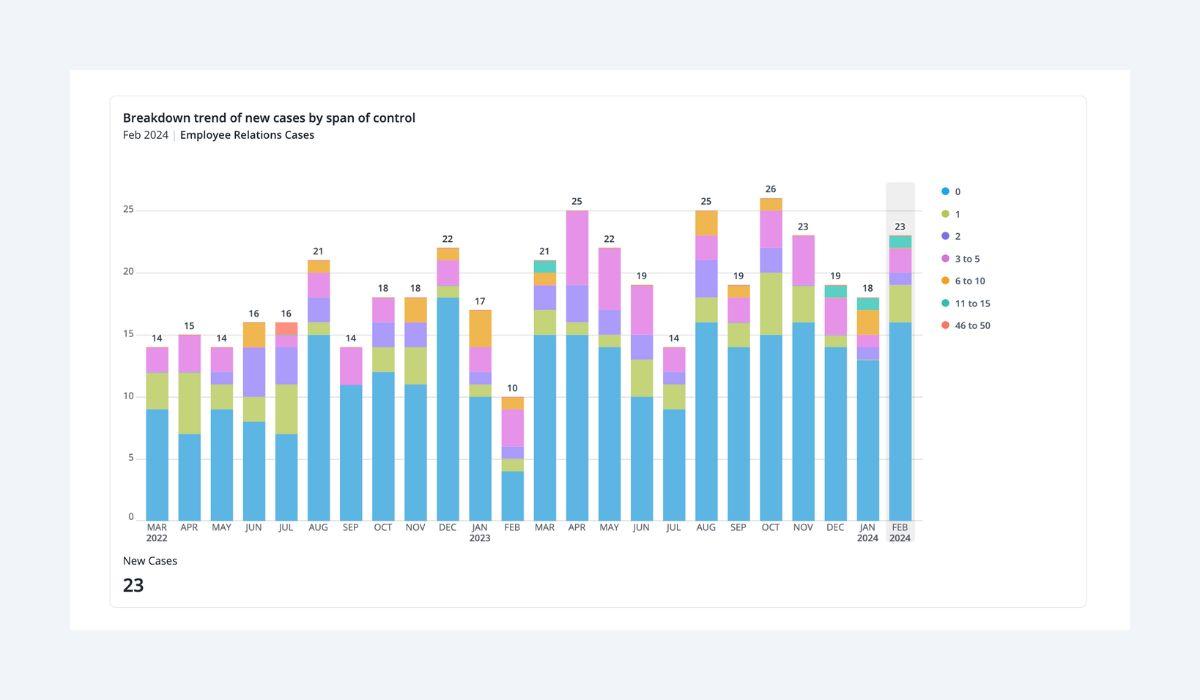Select the '46 to 50' legend entry
This screenshot has width=1200, height=700.
[965, 325]
